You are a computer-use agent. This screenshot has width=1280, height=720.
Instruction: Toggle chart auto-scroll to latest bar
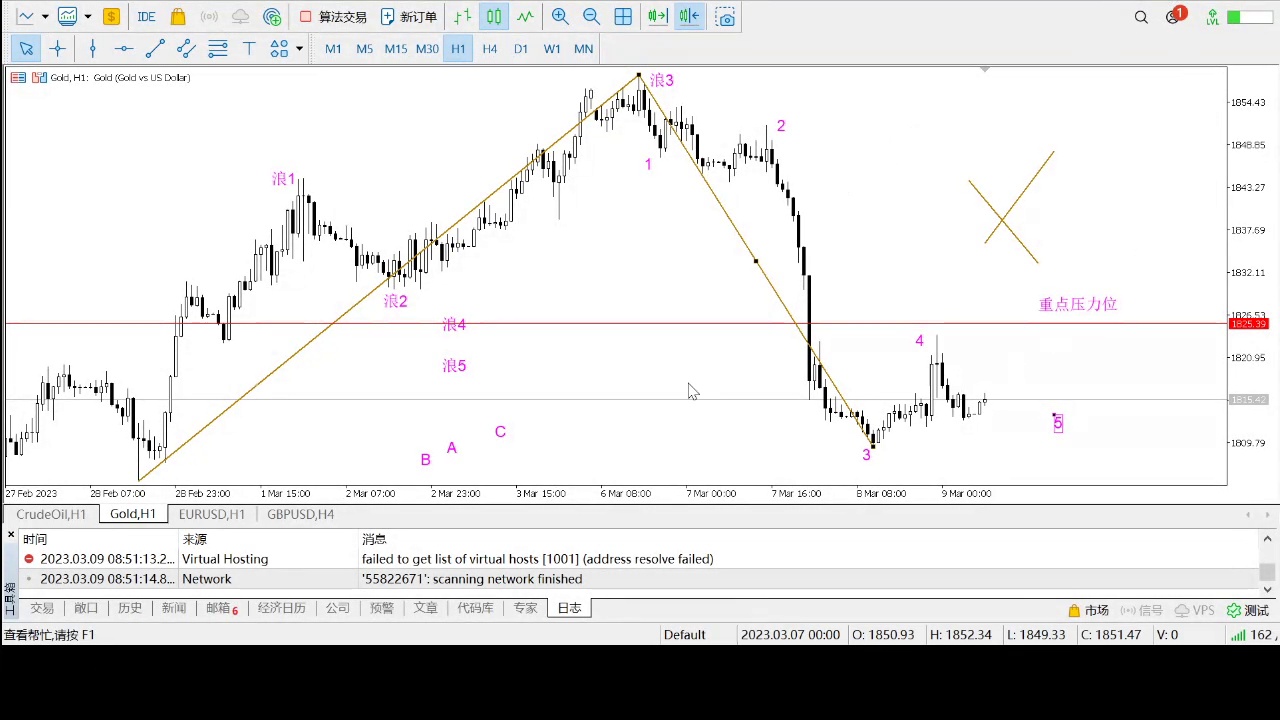click(x=657, y=17)
